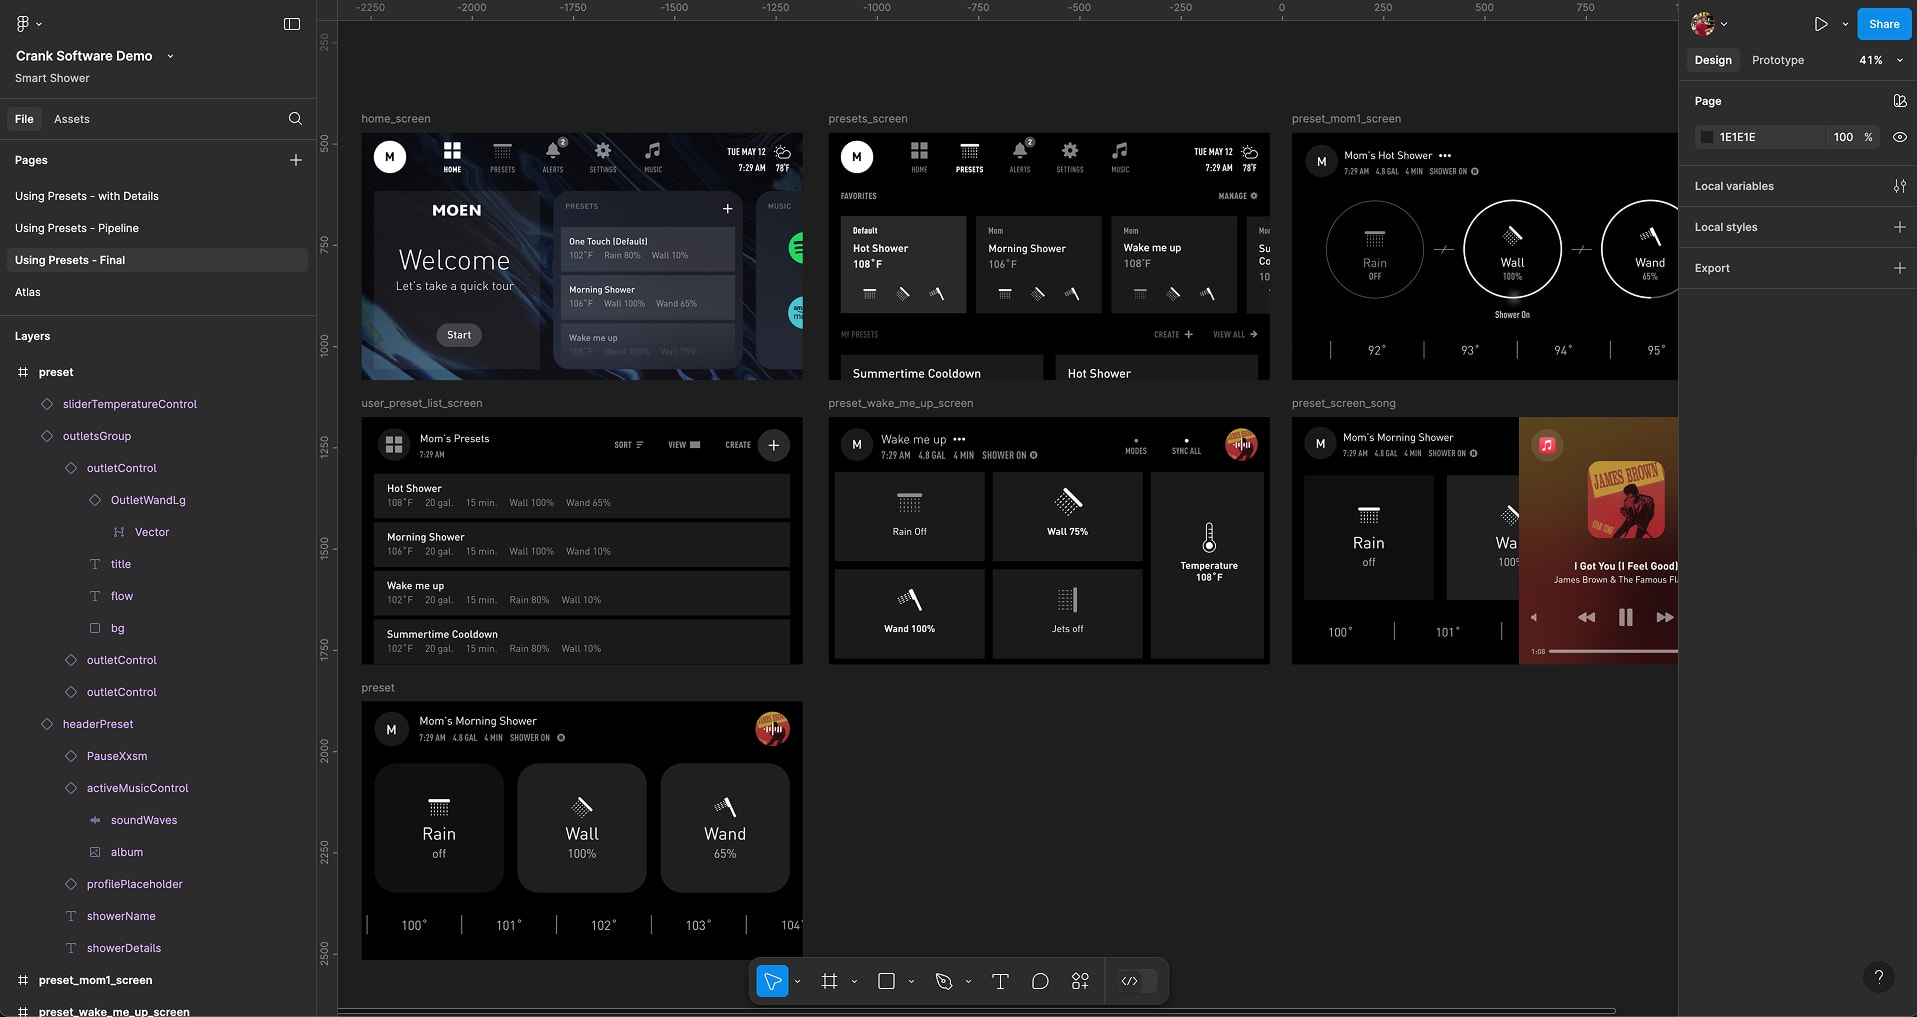Select the headerPreset layer
This screenshot has height=1017, width=1917.
[98, 724]
